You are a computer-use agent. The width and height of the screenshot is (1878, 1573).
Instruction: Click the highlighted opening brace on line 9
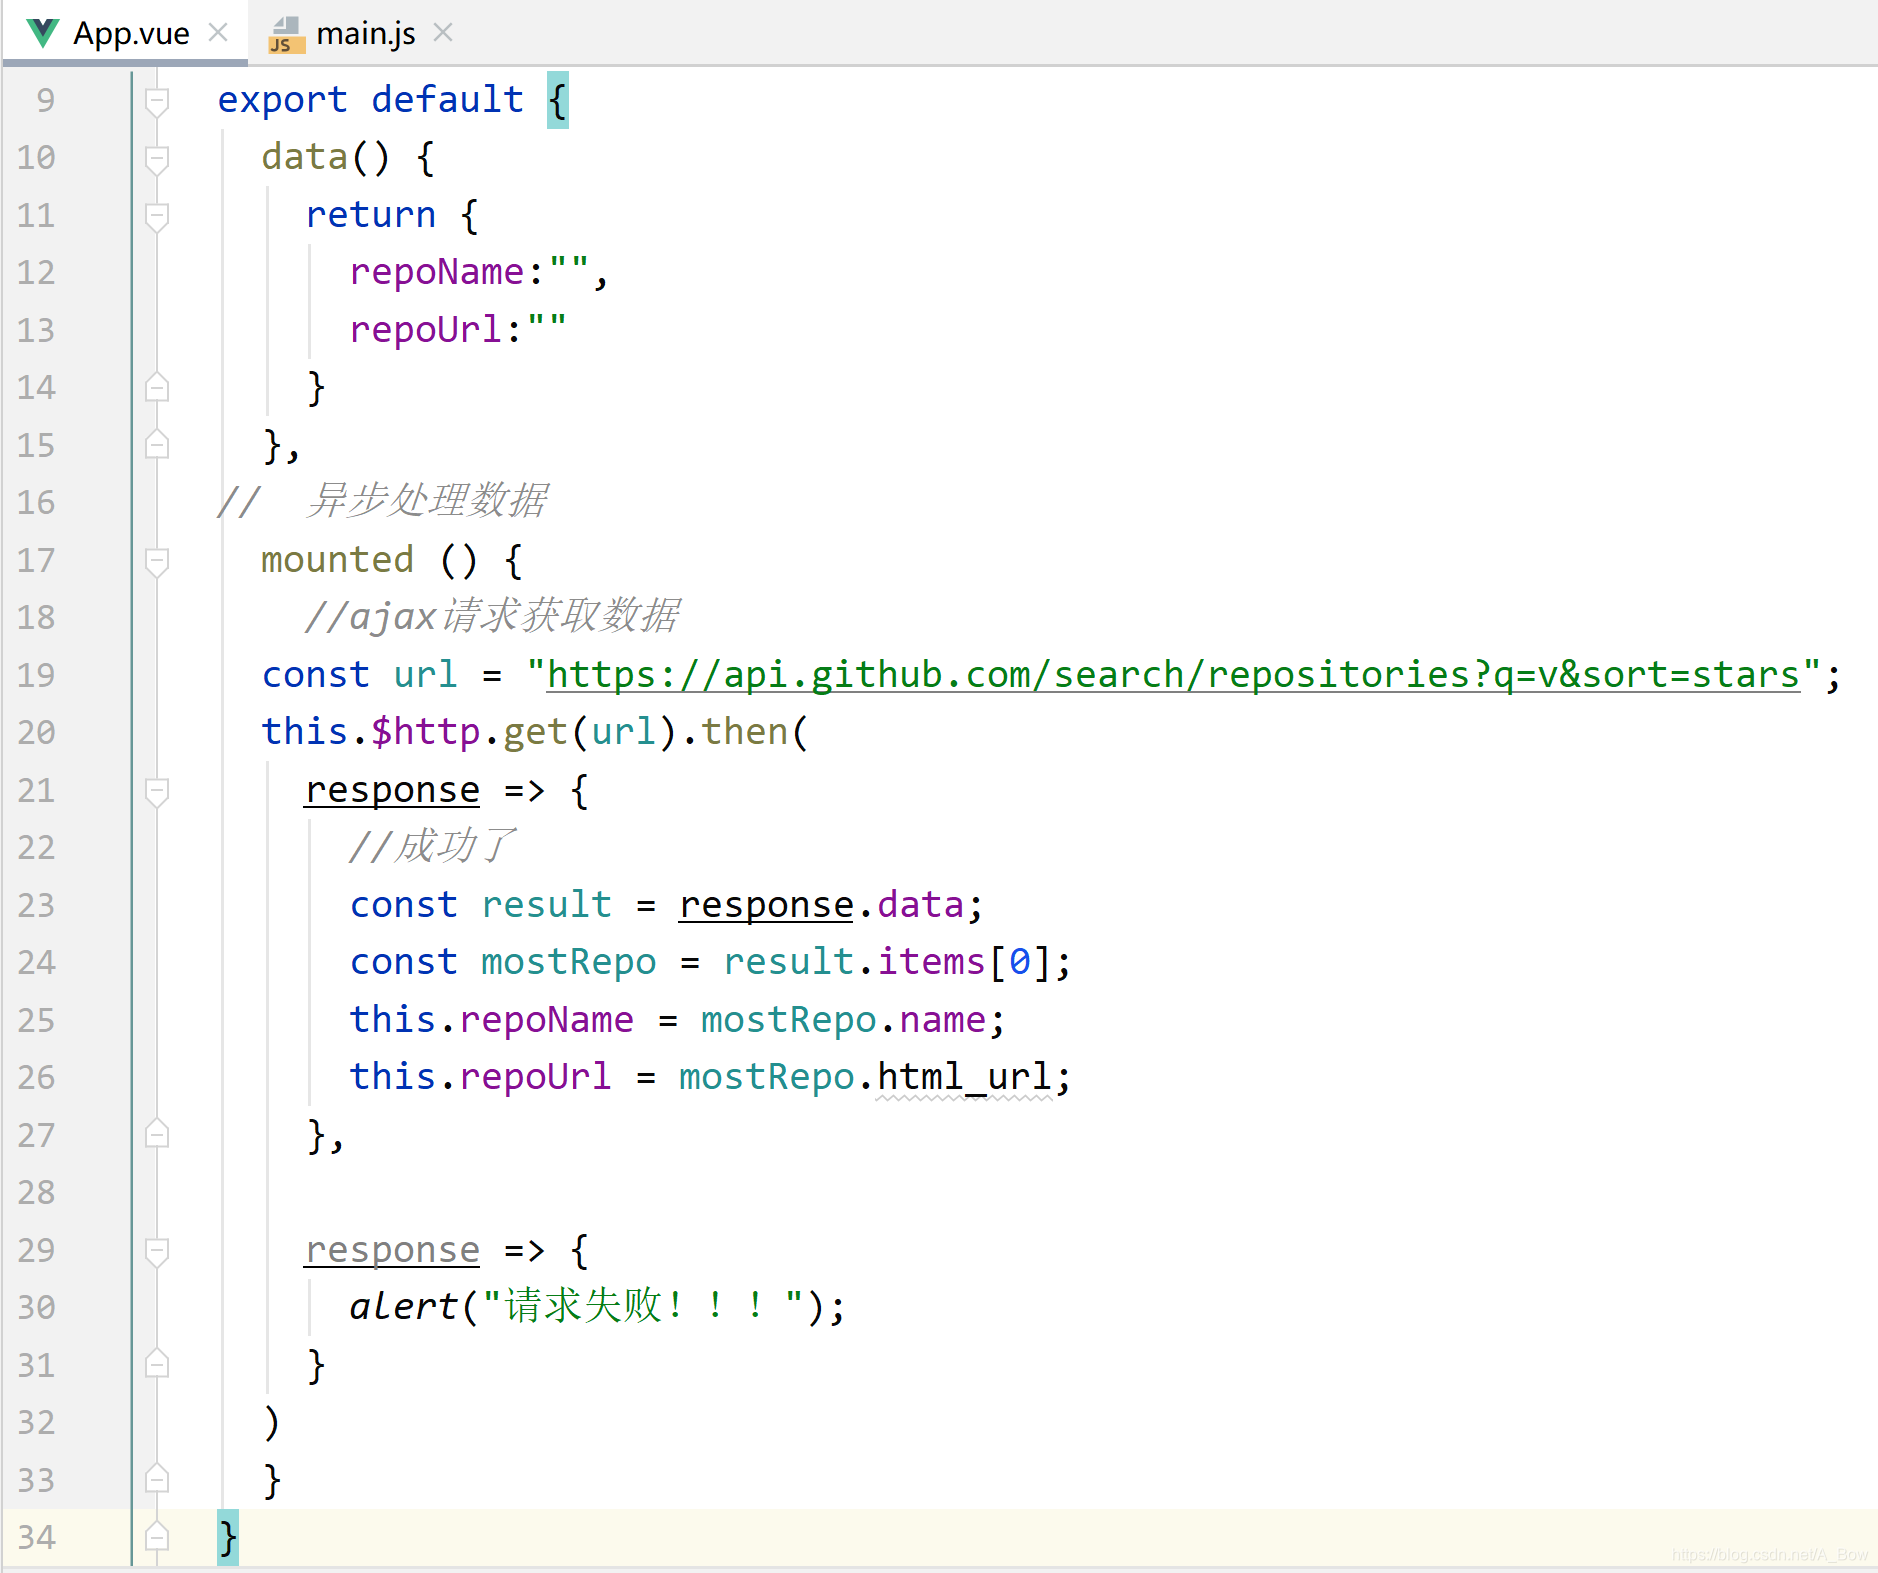tap(558, 100)
